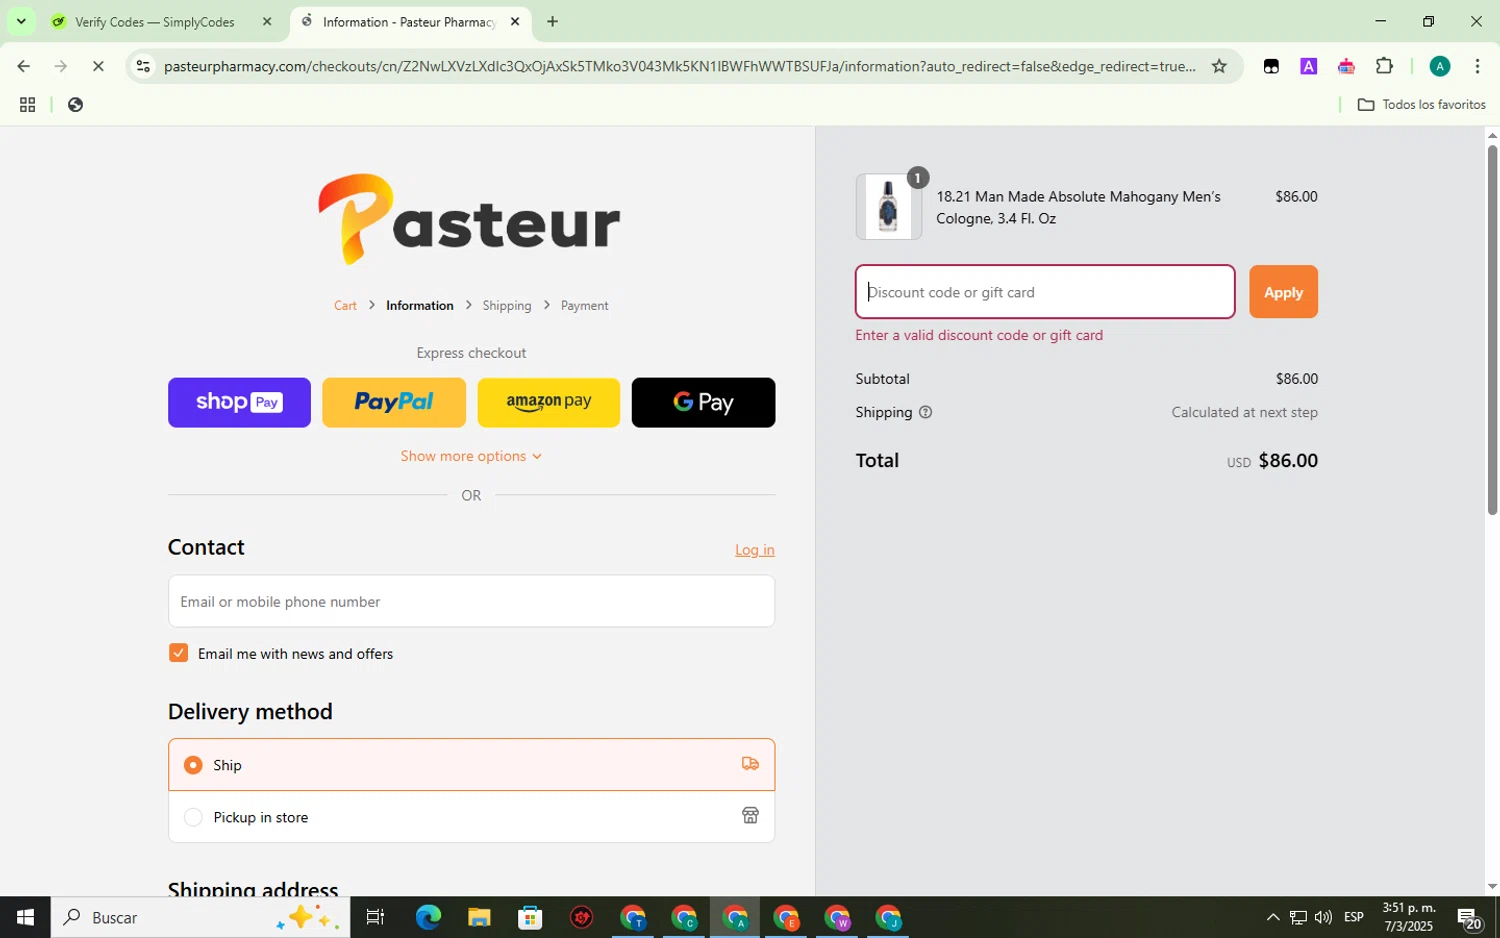The height and width of the screenshot is (938, 1500).
Task: Uncheck Email me with news and offers
Action: pos(179,653)
